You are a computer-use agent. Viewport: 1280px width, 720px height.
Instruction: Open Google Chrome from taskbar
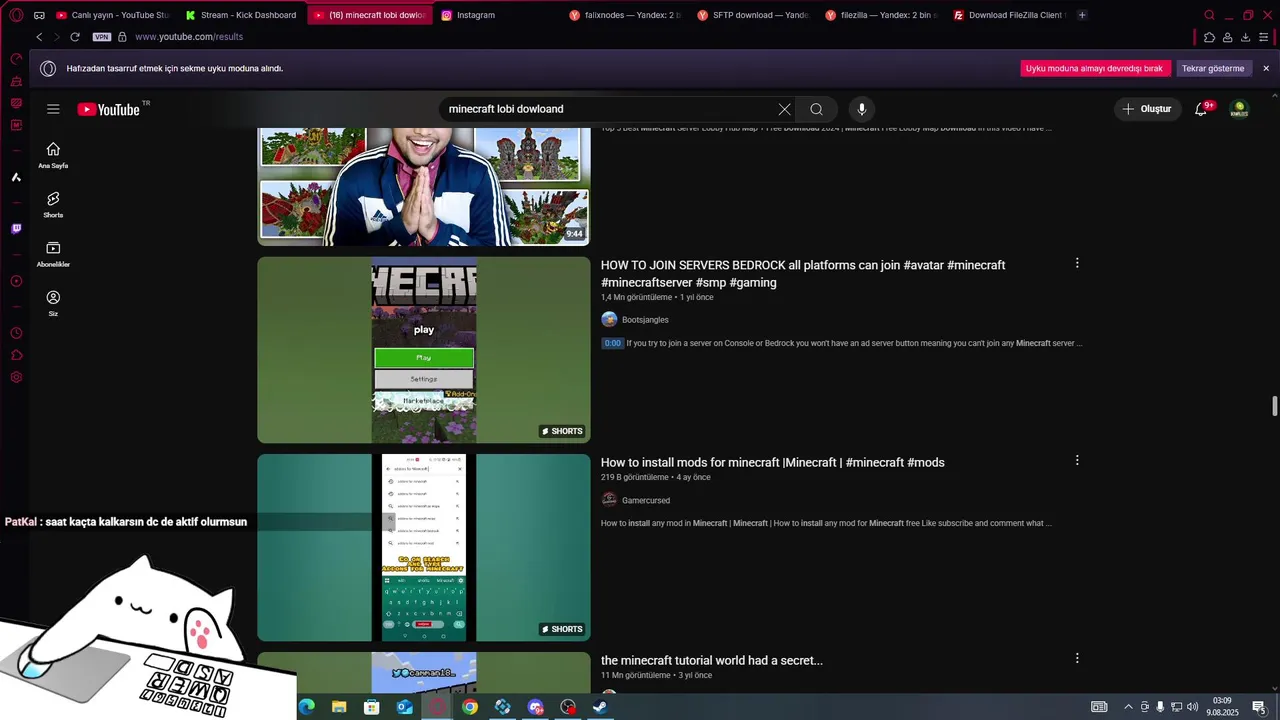[470, 707]
